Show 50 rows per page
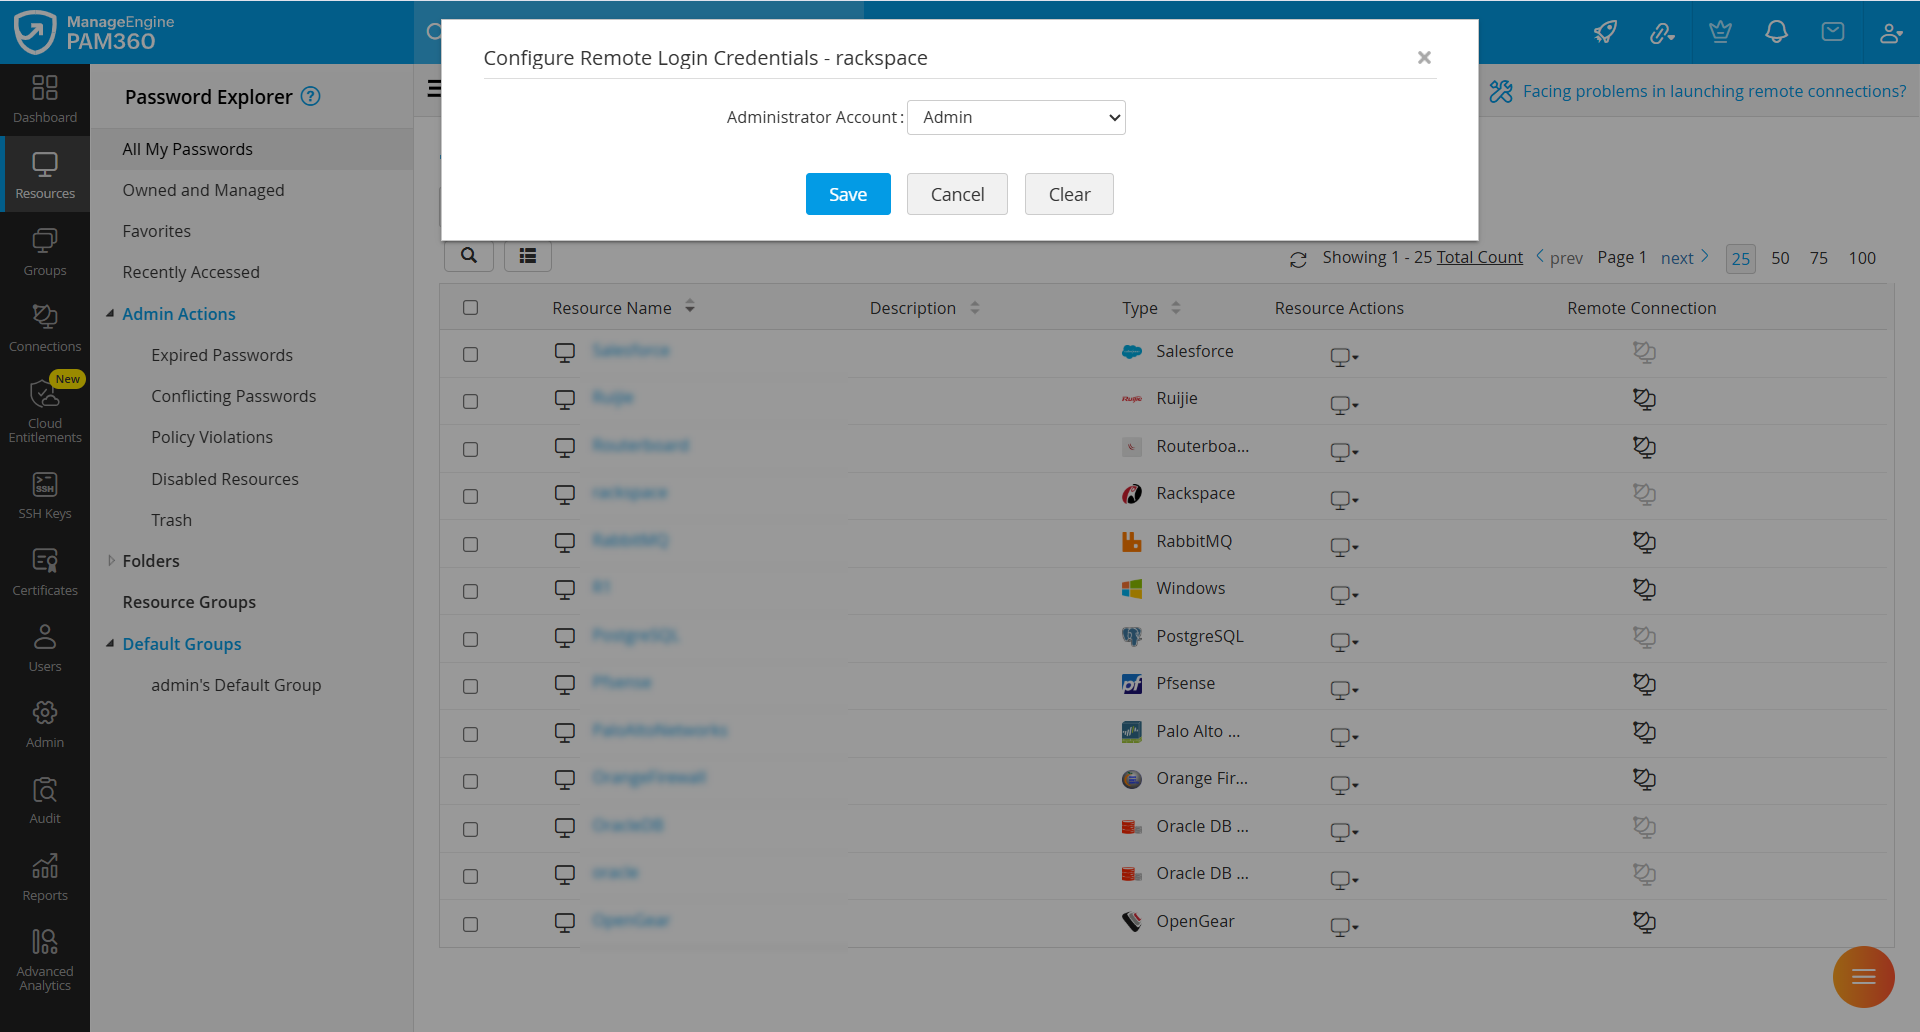1920x1032 pixels. pyautogui.click(x=1780, y=258)
